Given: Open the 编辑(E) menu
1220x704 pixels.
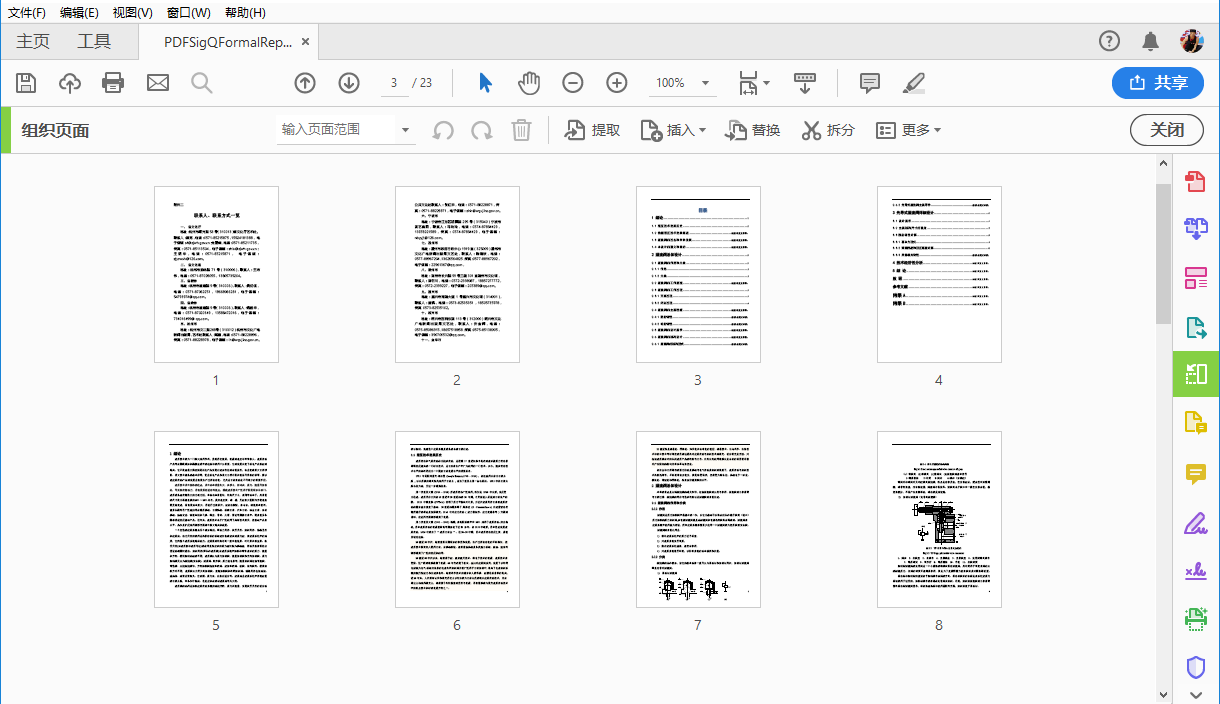Looking at the screenshot, I should point(79,12).
